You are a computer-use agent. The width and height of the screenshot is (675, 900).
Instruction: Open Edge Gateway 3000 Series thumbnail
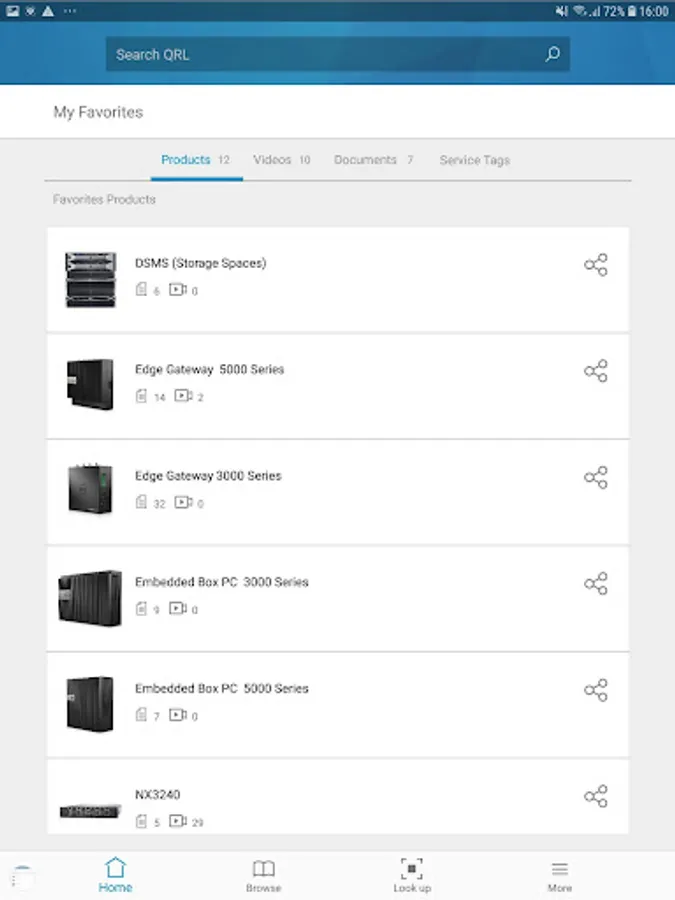(90, 488)
